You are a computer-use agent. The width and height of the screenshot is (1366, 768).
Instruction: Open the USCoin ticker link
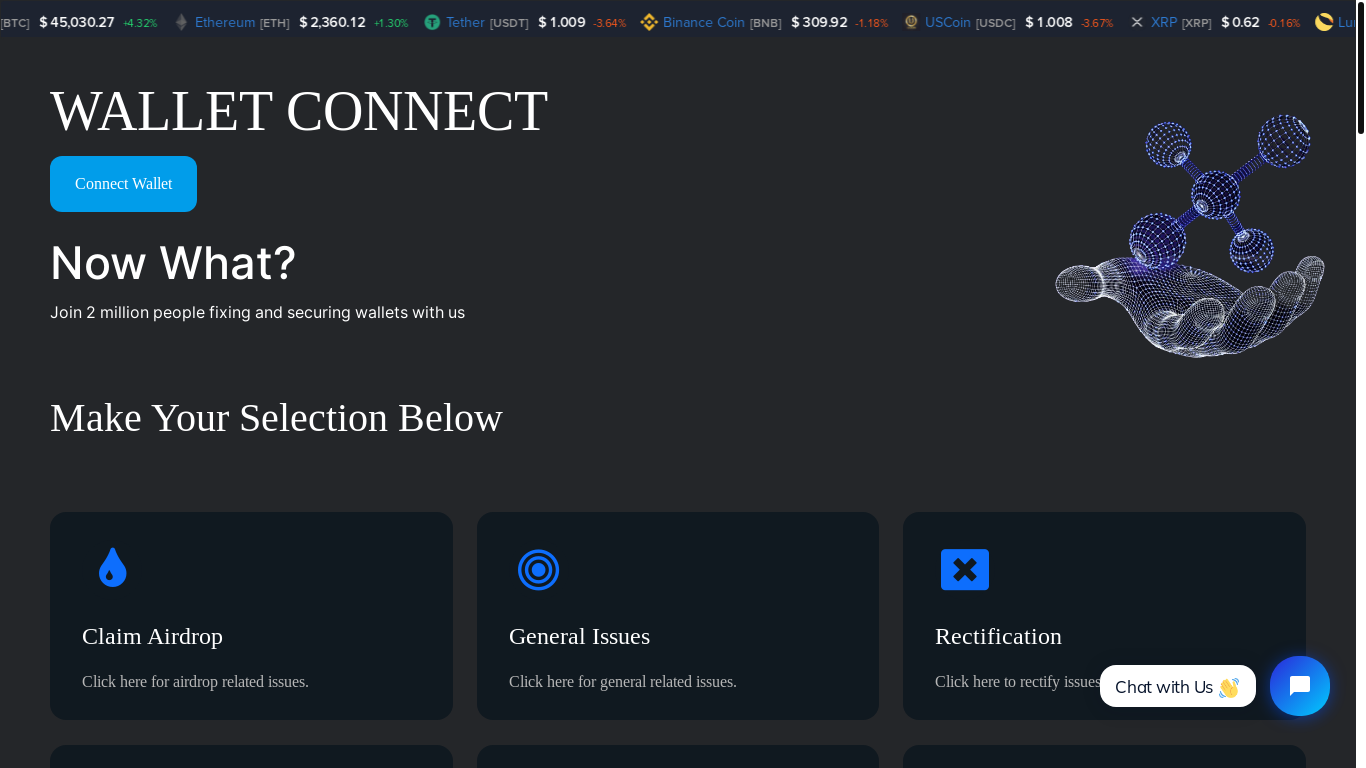tap(947, 22)
